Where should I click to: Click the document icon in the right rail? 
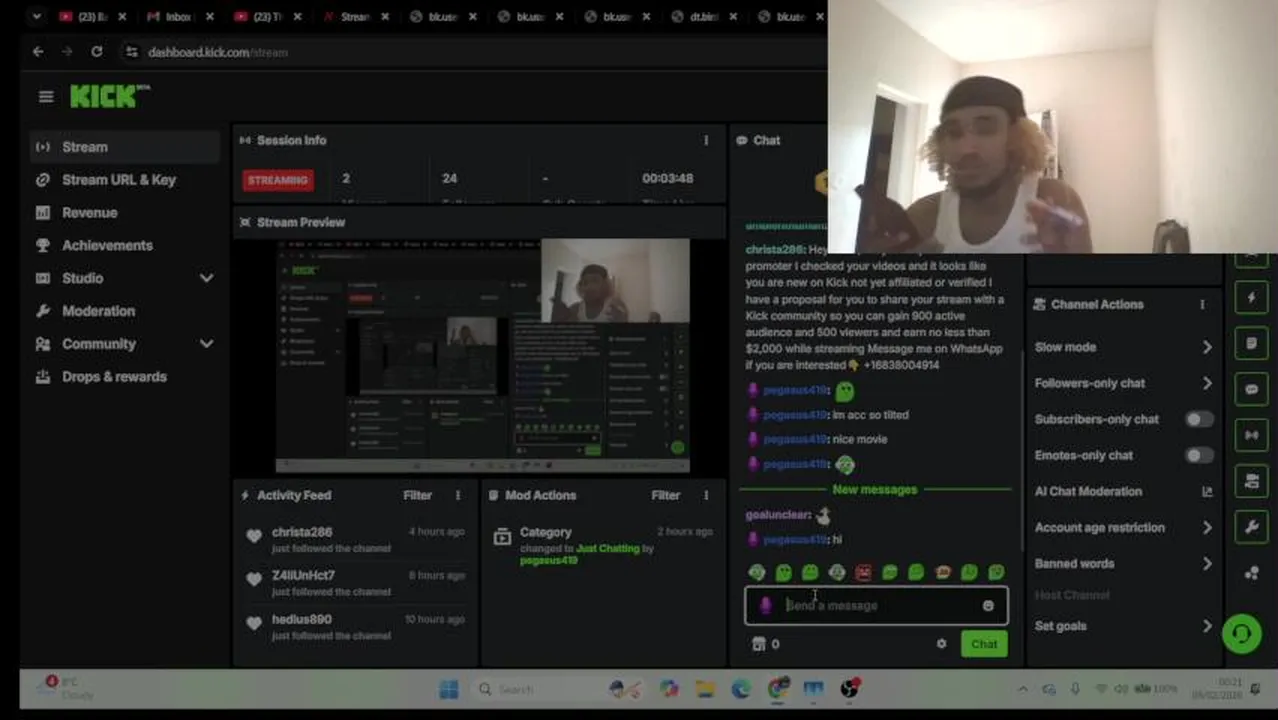(1251, 344)
